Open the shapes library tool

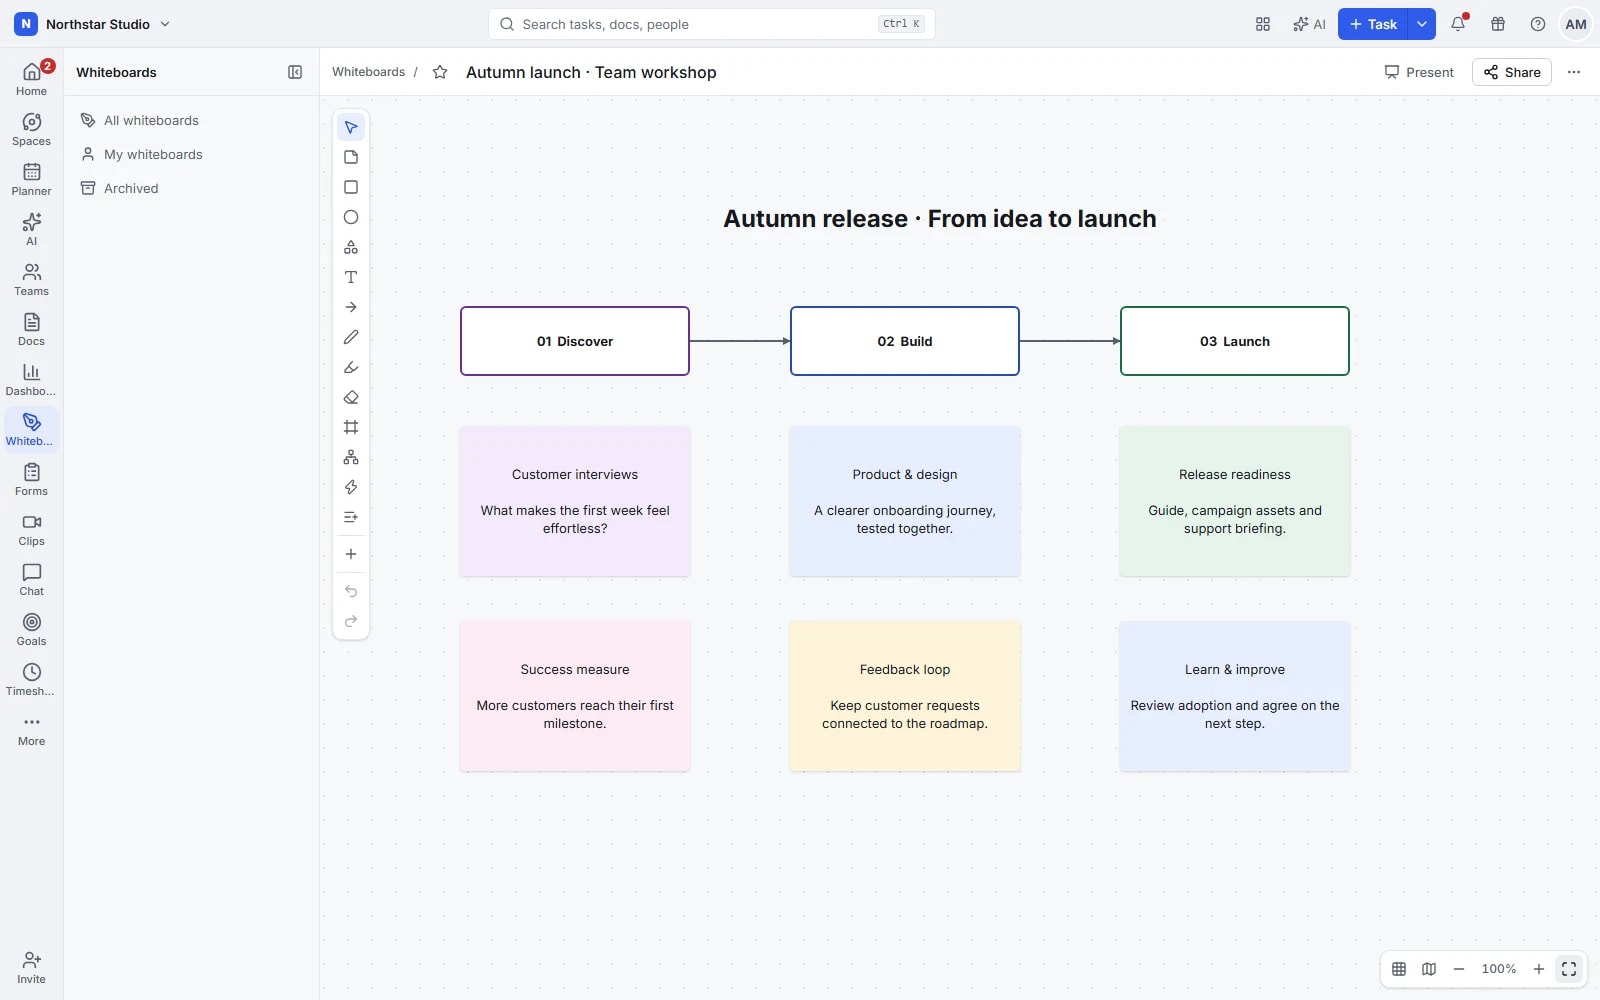[351, 247]
